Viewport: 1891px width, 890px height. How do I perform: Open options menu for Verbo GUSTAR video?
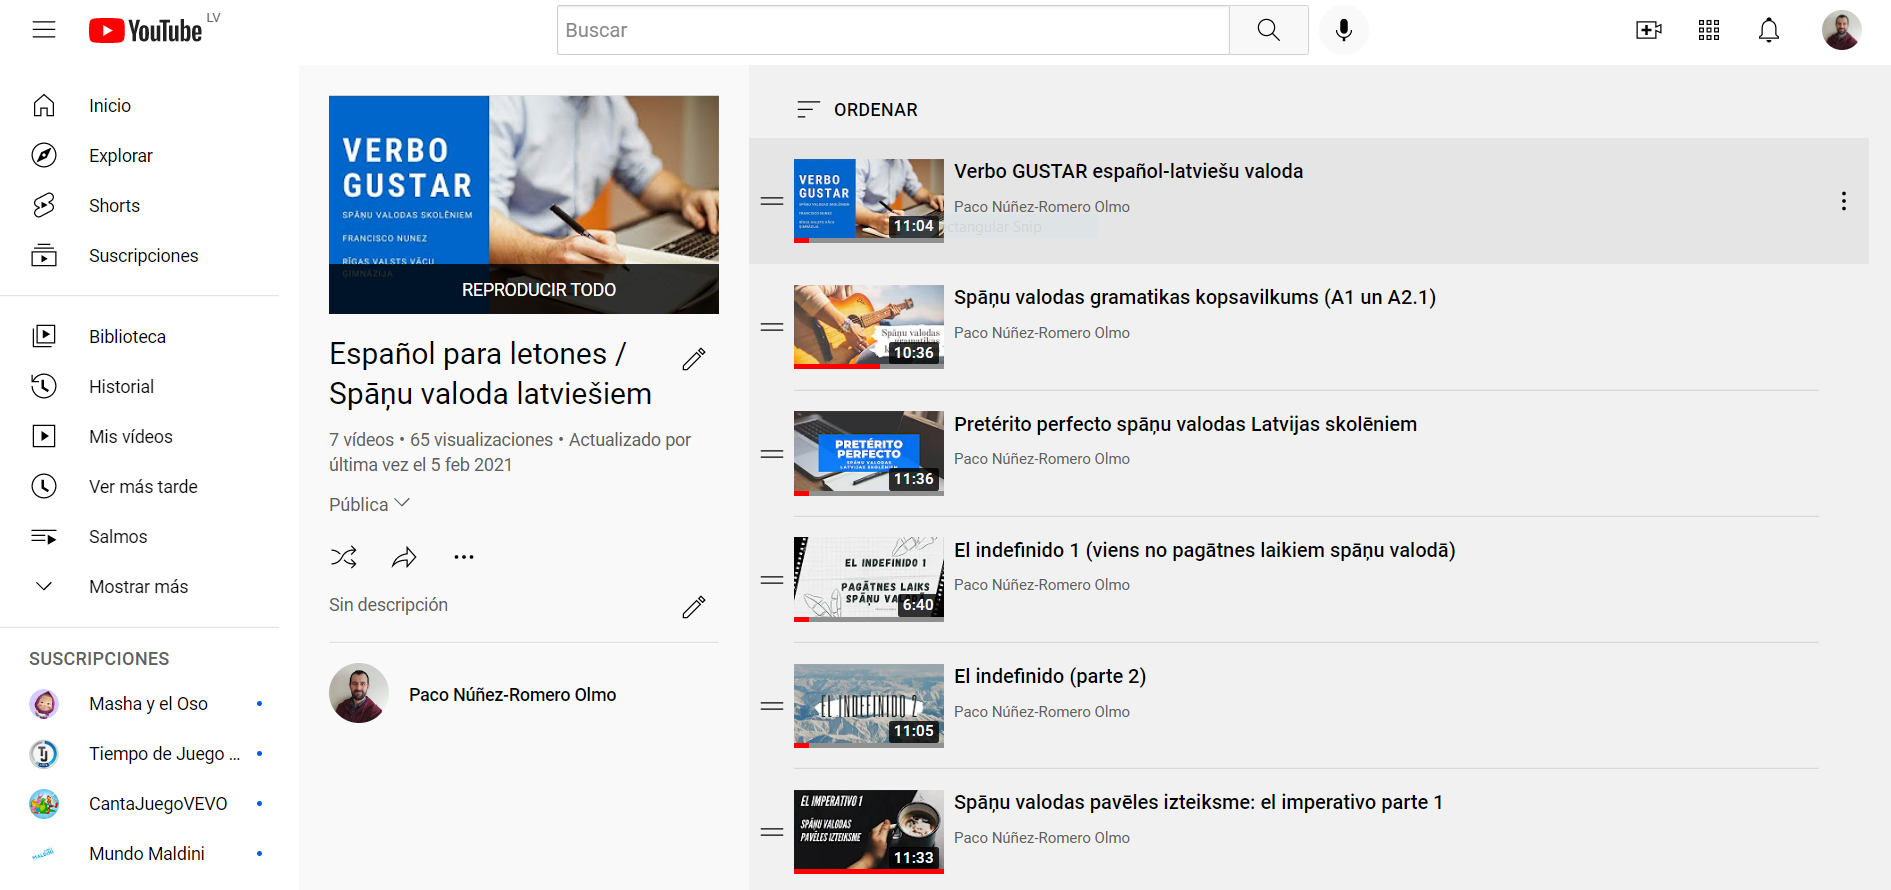pyautogui.click(x=1843, y=201)
